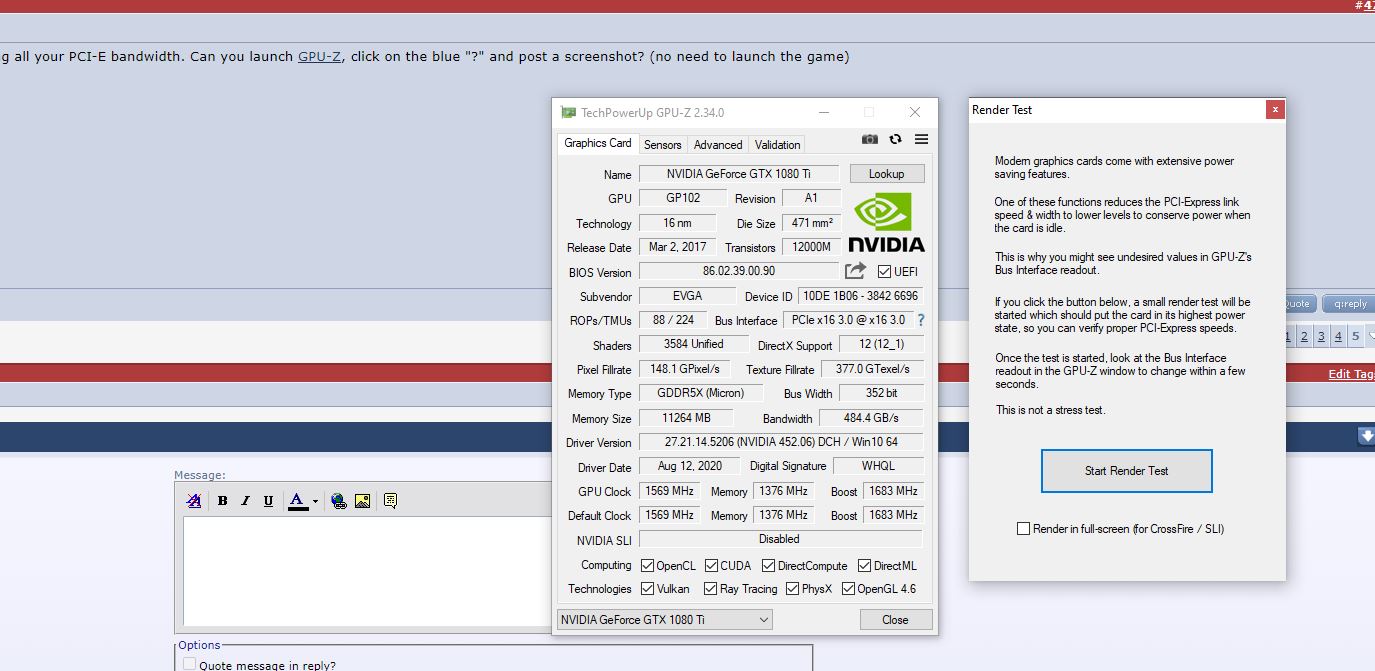This screenshot has width=1375, height=671.
Task: Click the GPU name field showing GTX 1080 Ti
Action: (x=739, y=174)
